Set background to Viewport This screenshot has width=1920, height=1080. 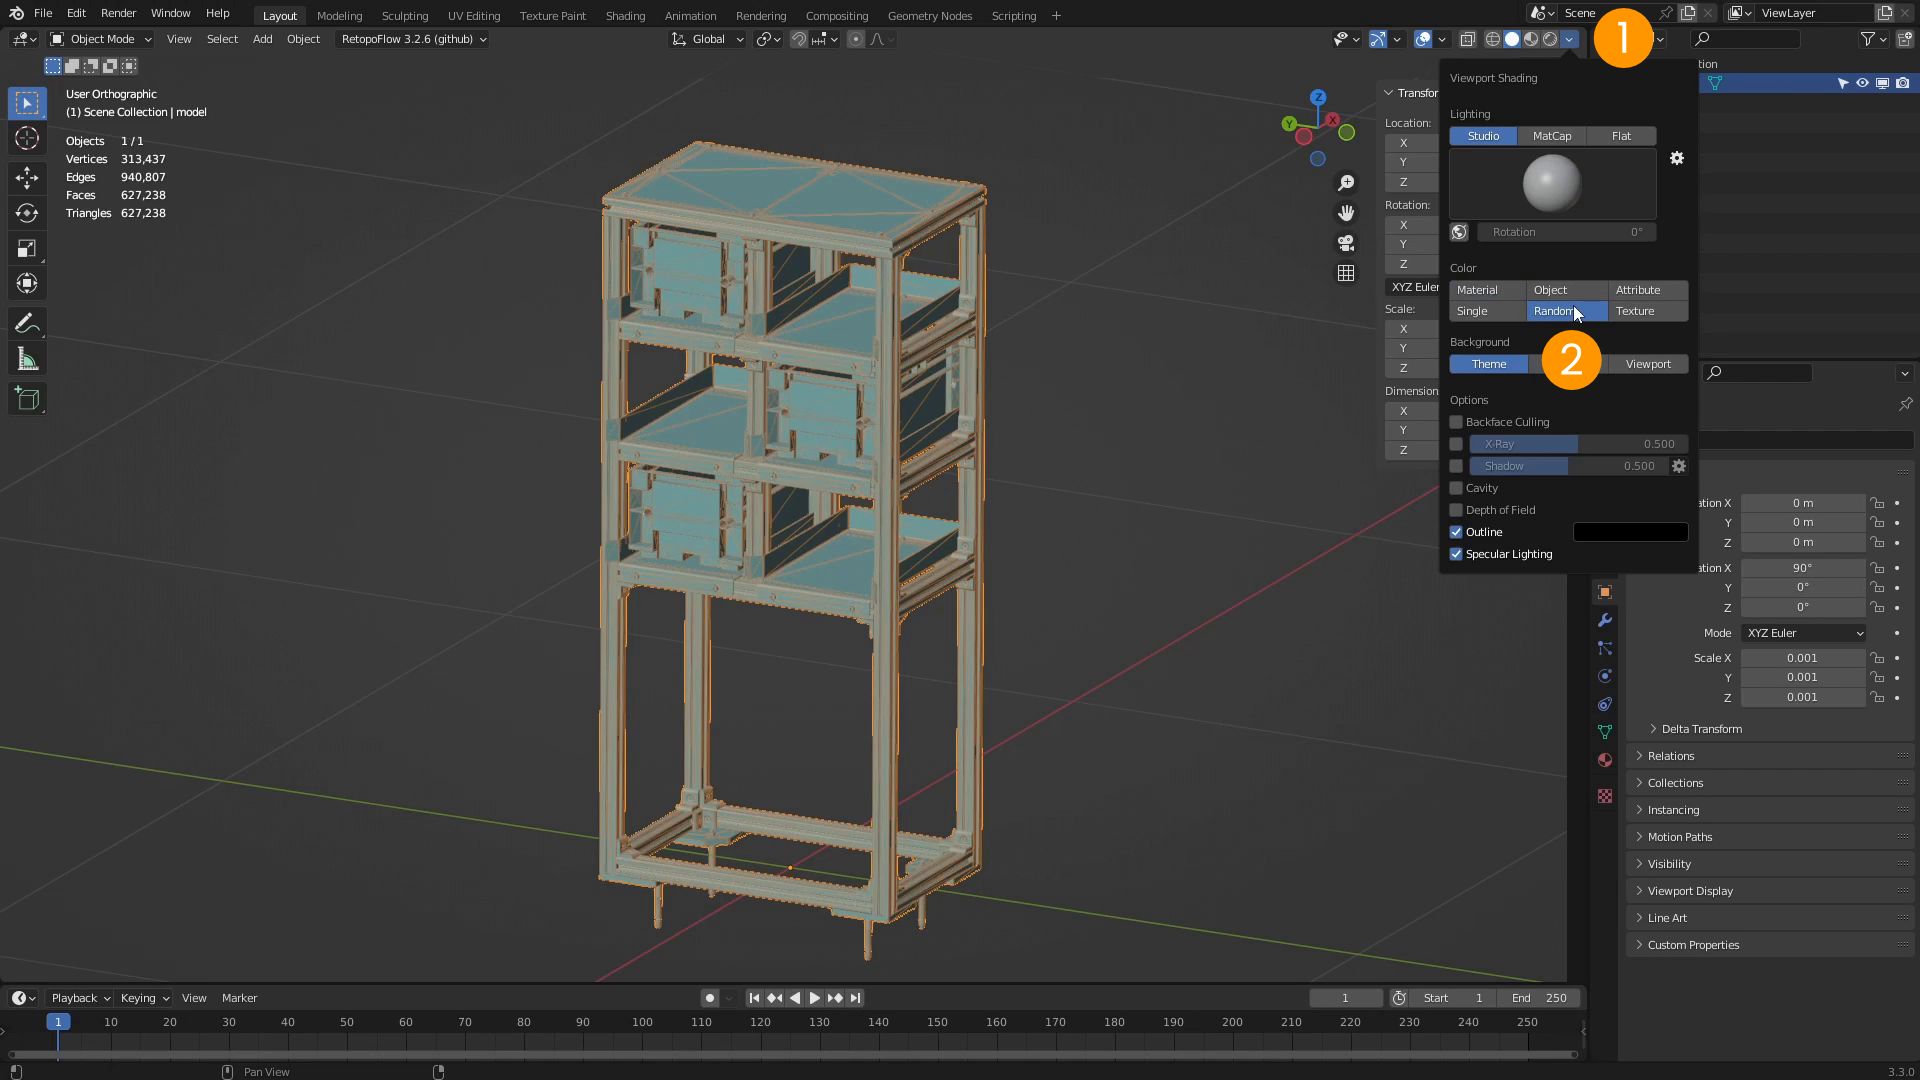click(1648, 364)
